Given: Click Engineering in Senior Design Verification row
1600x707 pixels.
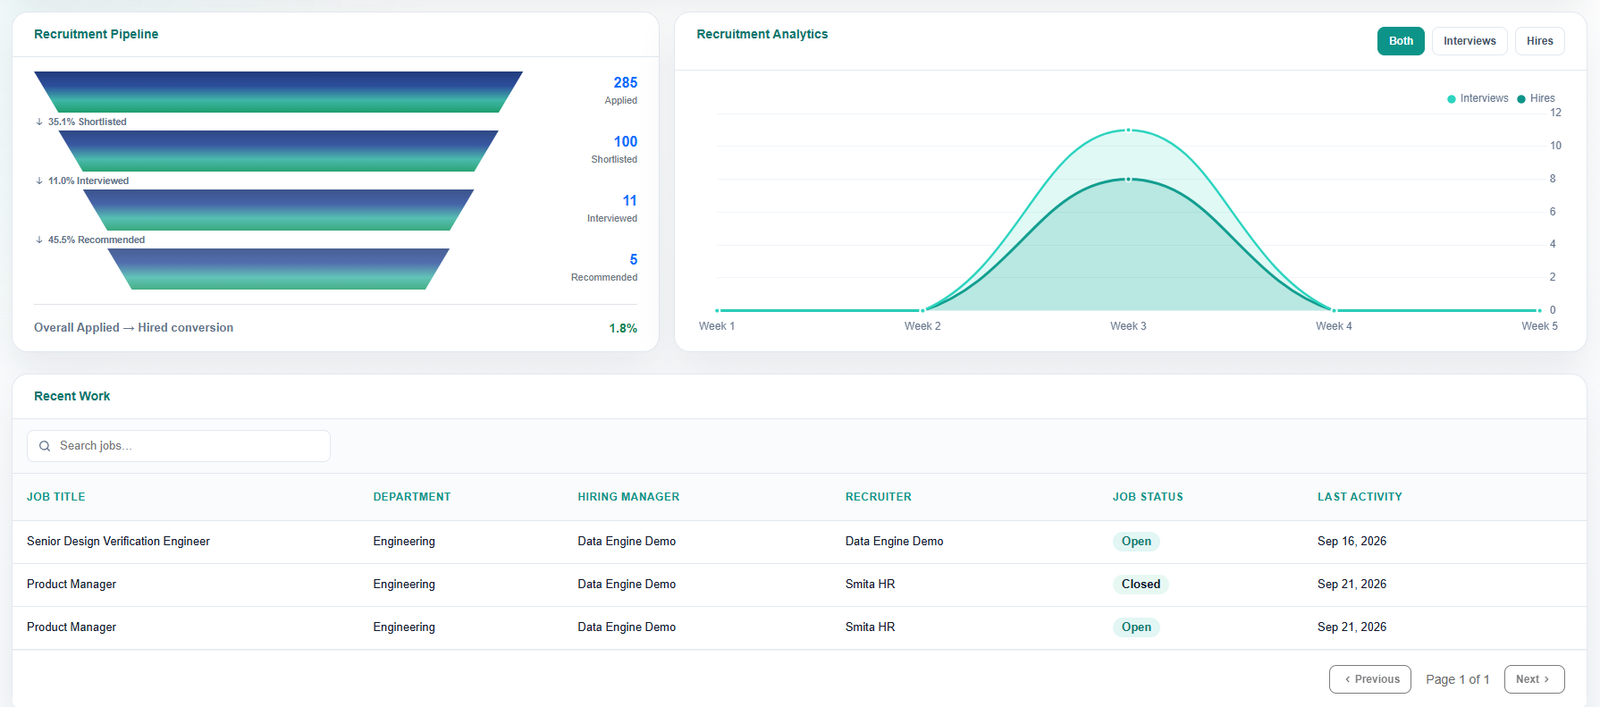Looking at the screenshot, I should point(404,541).
